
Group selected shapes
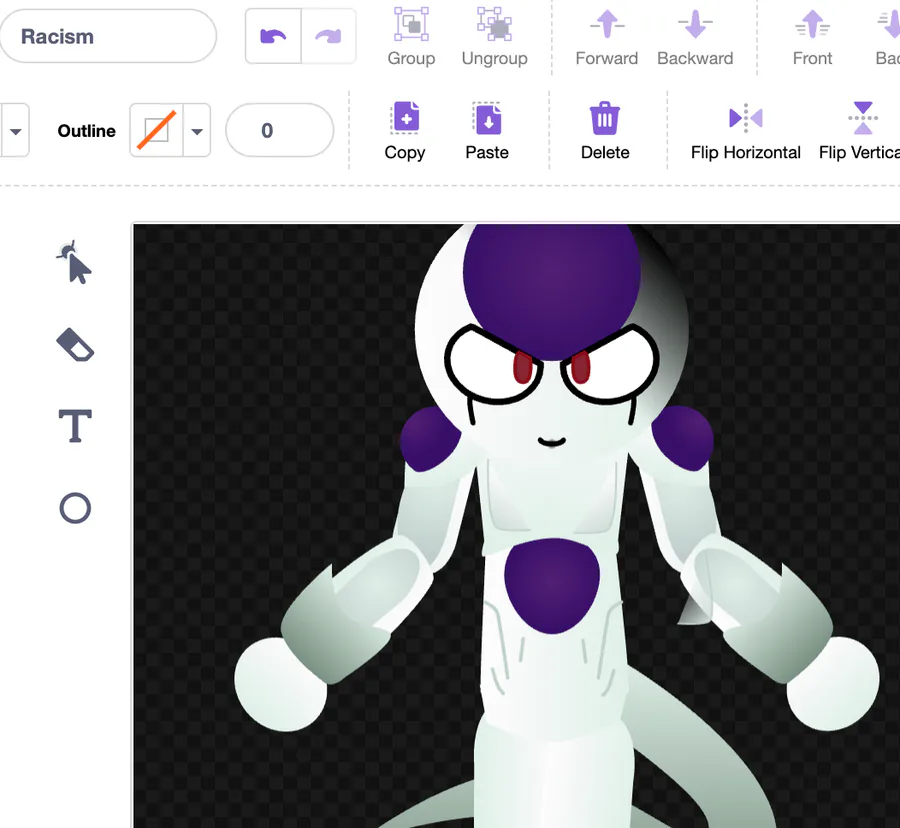(411, 37)
